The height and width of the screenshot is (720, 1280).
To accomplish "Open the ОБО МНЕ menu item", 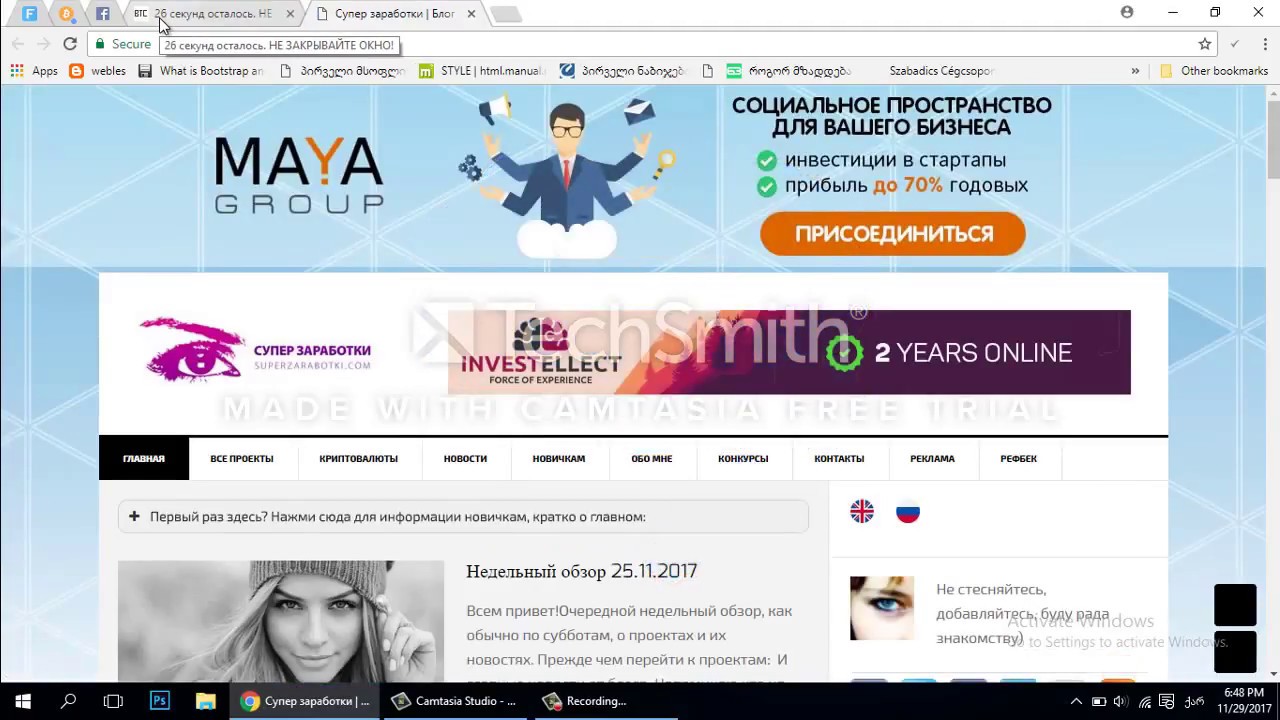I will [652, 459].
